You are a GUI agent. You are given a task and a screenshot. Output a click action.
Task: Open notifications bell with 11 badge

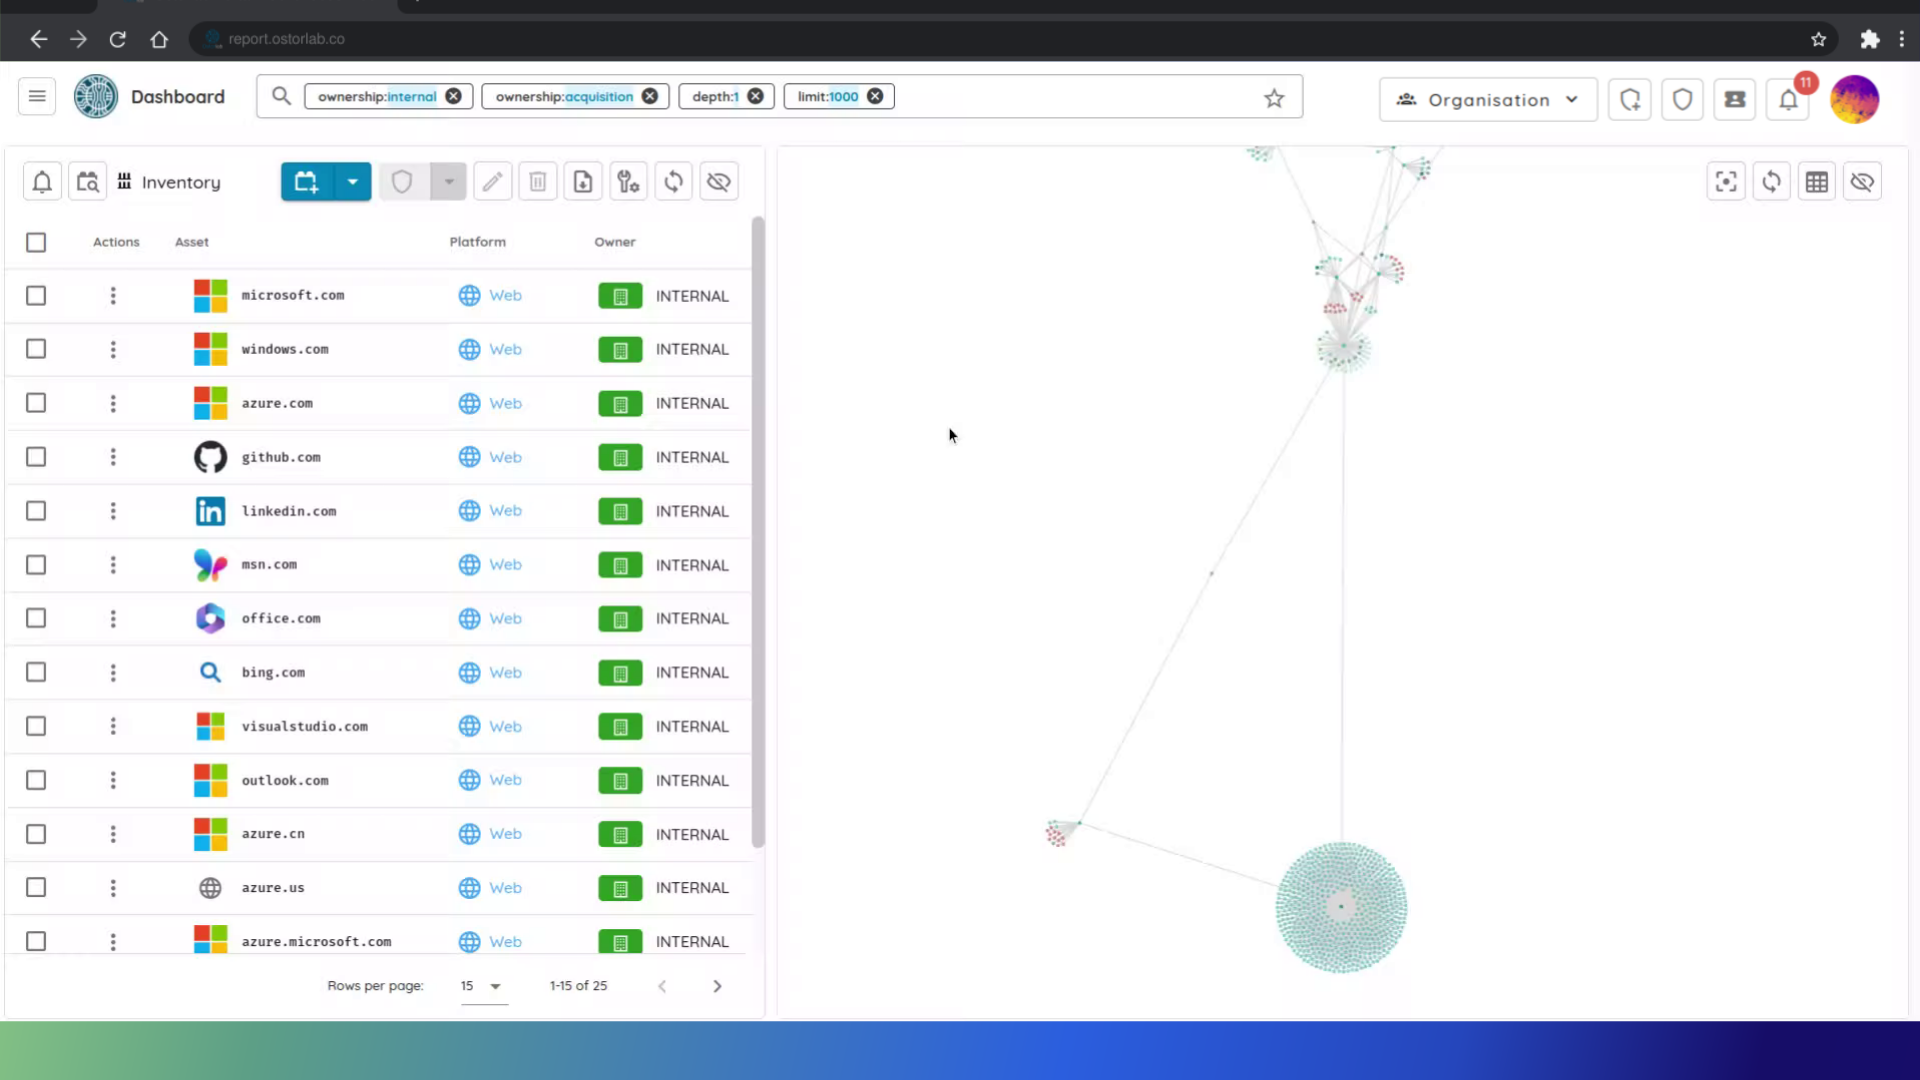pos(1788,99)
